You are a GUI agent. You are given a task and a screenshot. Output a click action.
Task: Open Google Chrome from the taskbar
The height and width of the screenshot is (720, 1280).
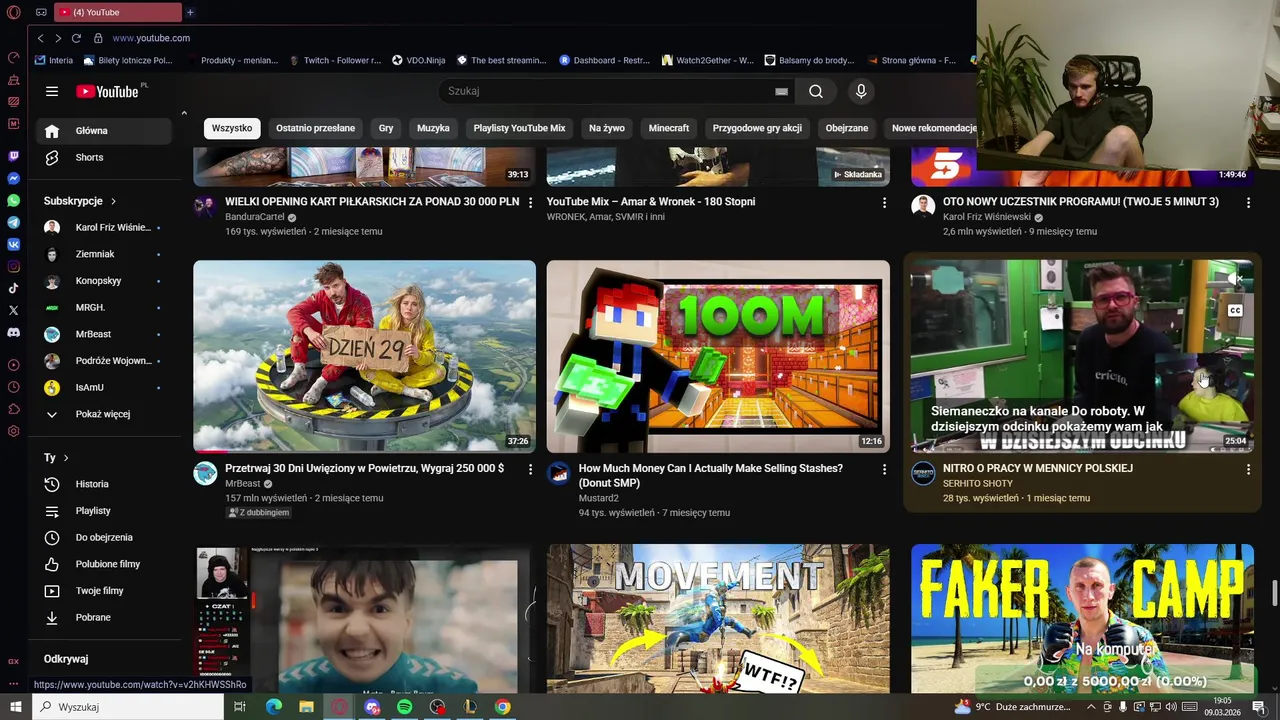pos(503,707)
